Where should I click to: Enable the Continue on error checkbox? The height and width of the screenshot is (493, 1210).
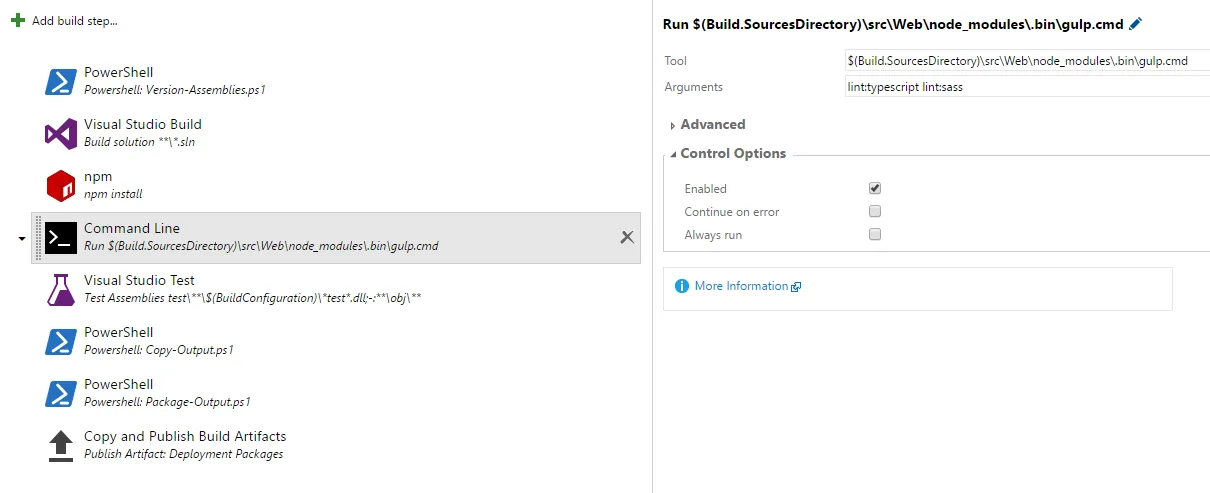(875, 212)
